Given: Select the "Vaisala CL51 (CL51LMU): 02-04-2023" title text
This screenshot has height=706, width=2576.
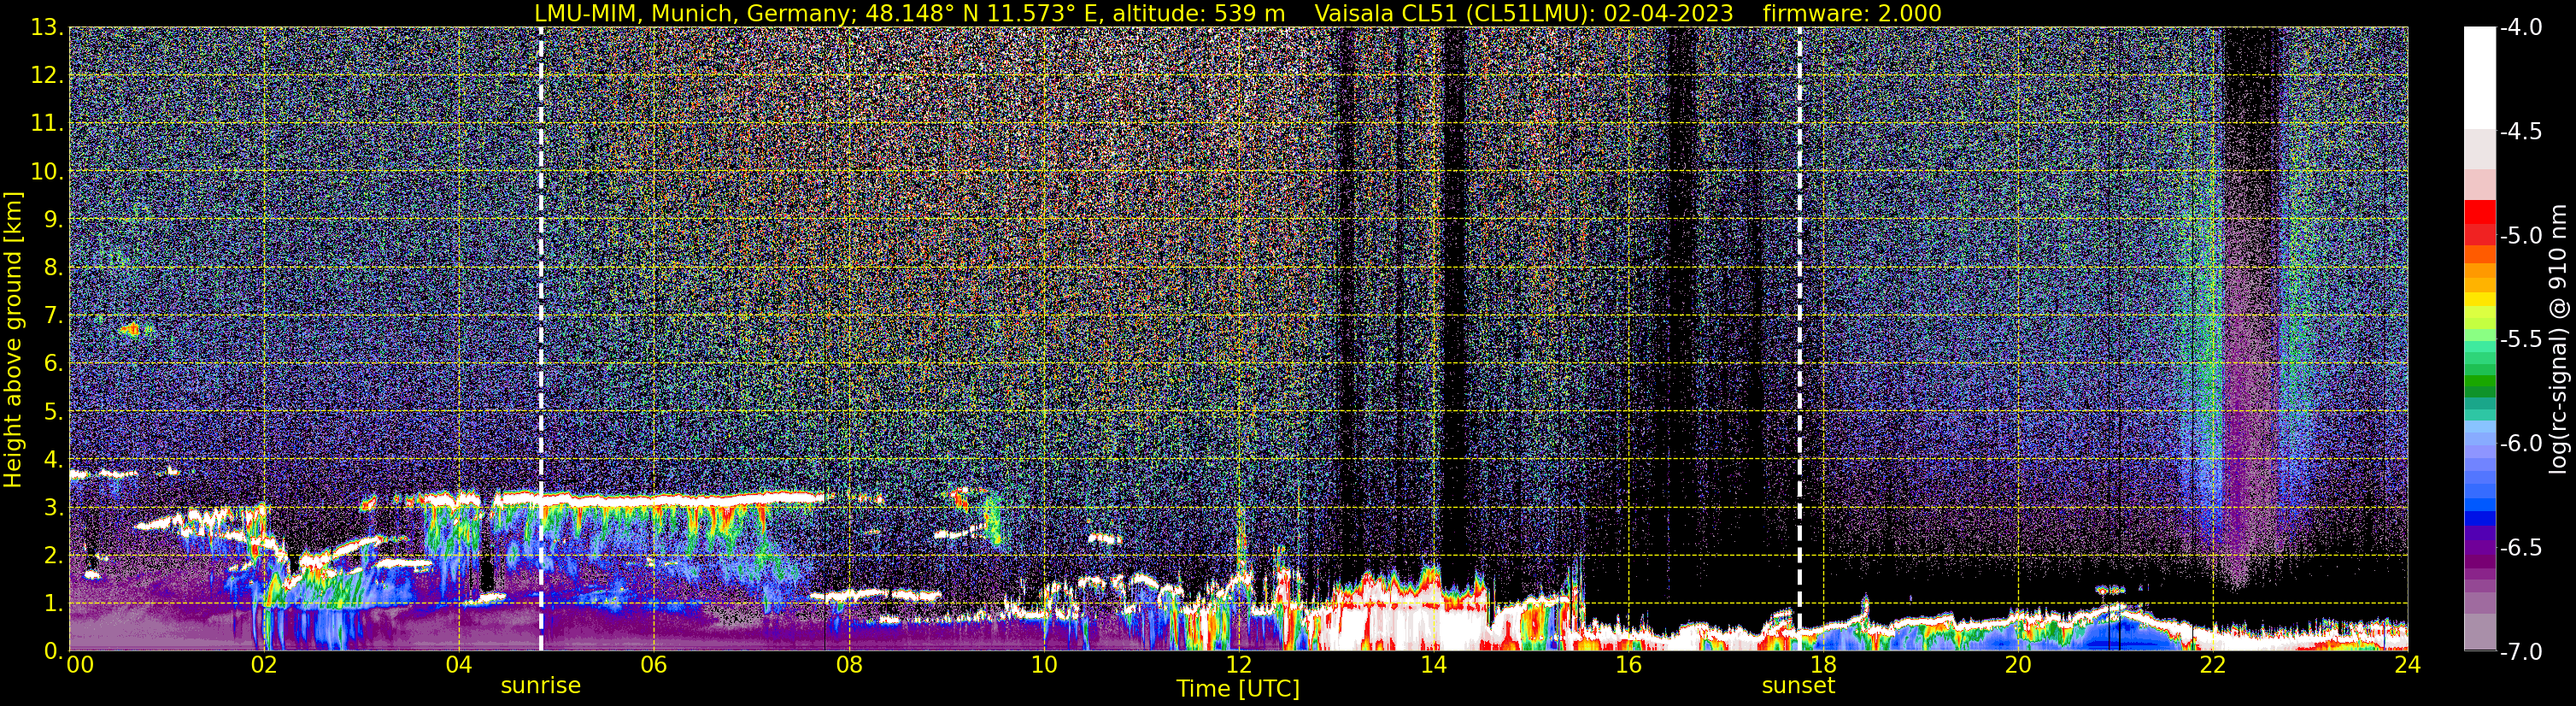Looking at the screenshot, I should point(1524,13).
